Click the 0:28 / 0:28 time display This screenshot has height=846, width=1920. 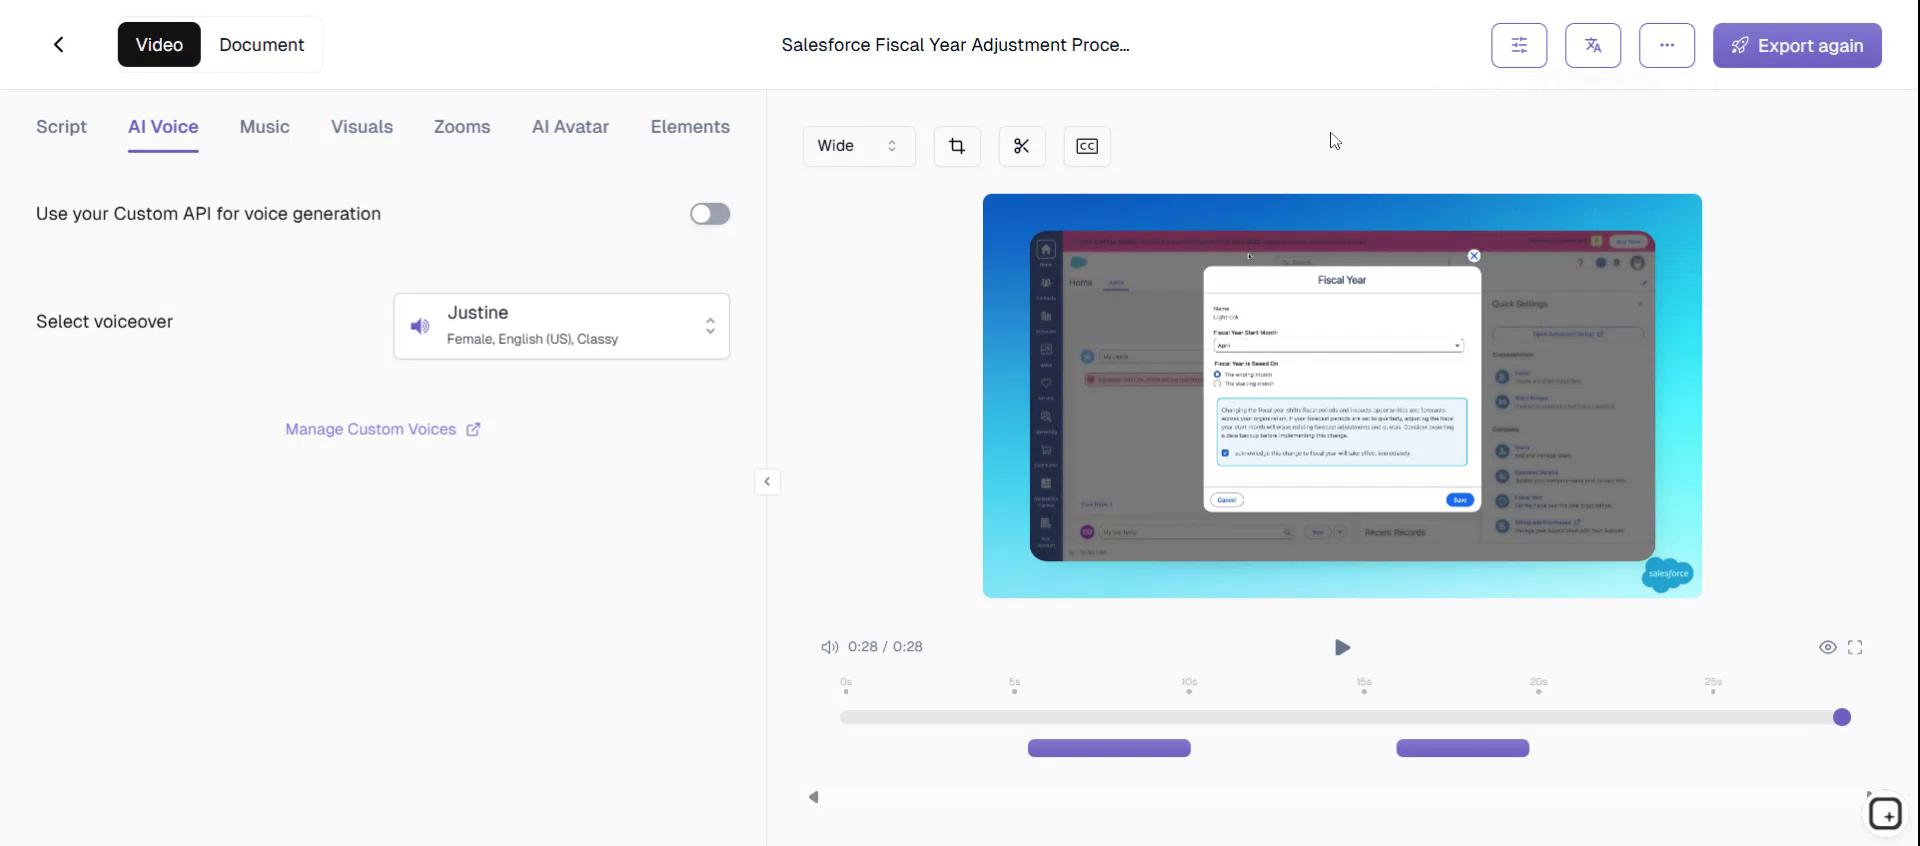tap(885, 647)
